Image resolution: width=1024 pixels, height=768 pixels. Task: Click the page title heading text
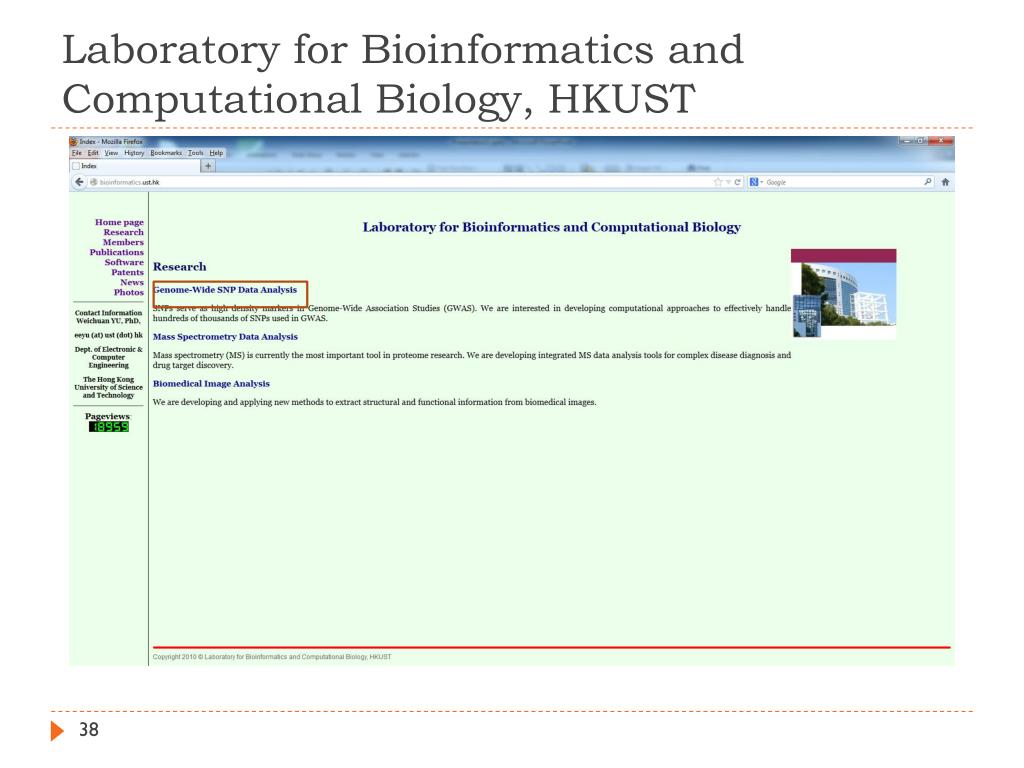[552, 227]
